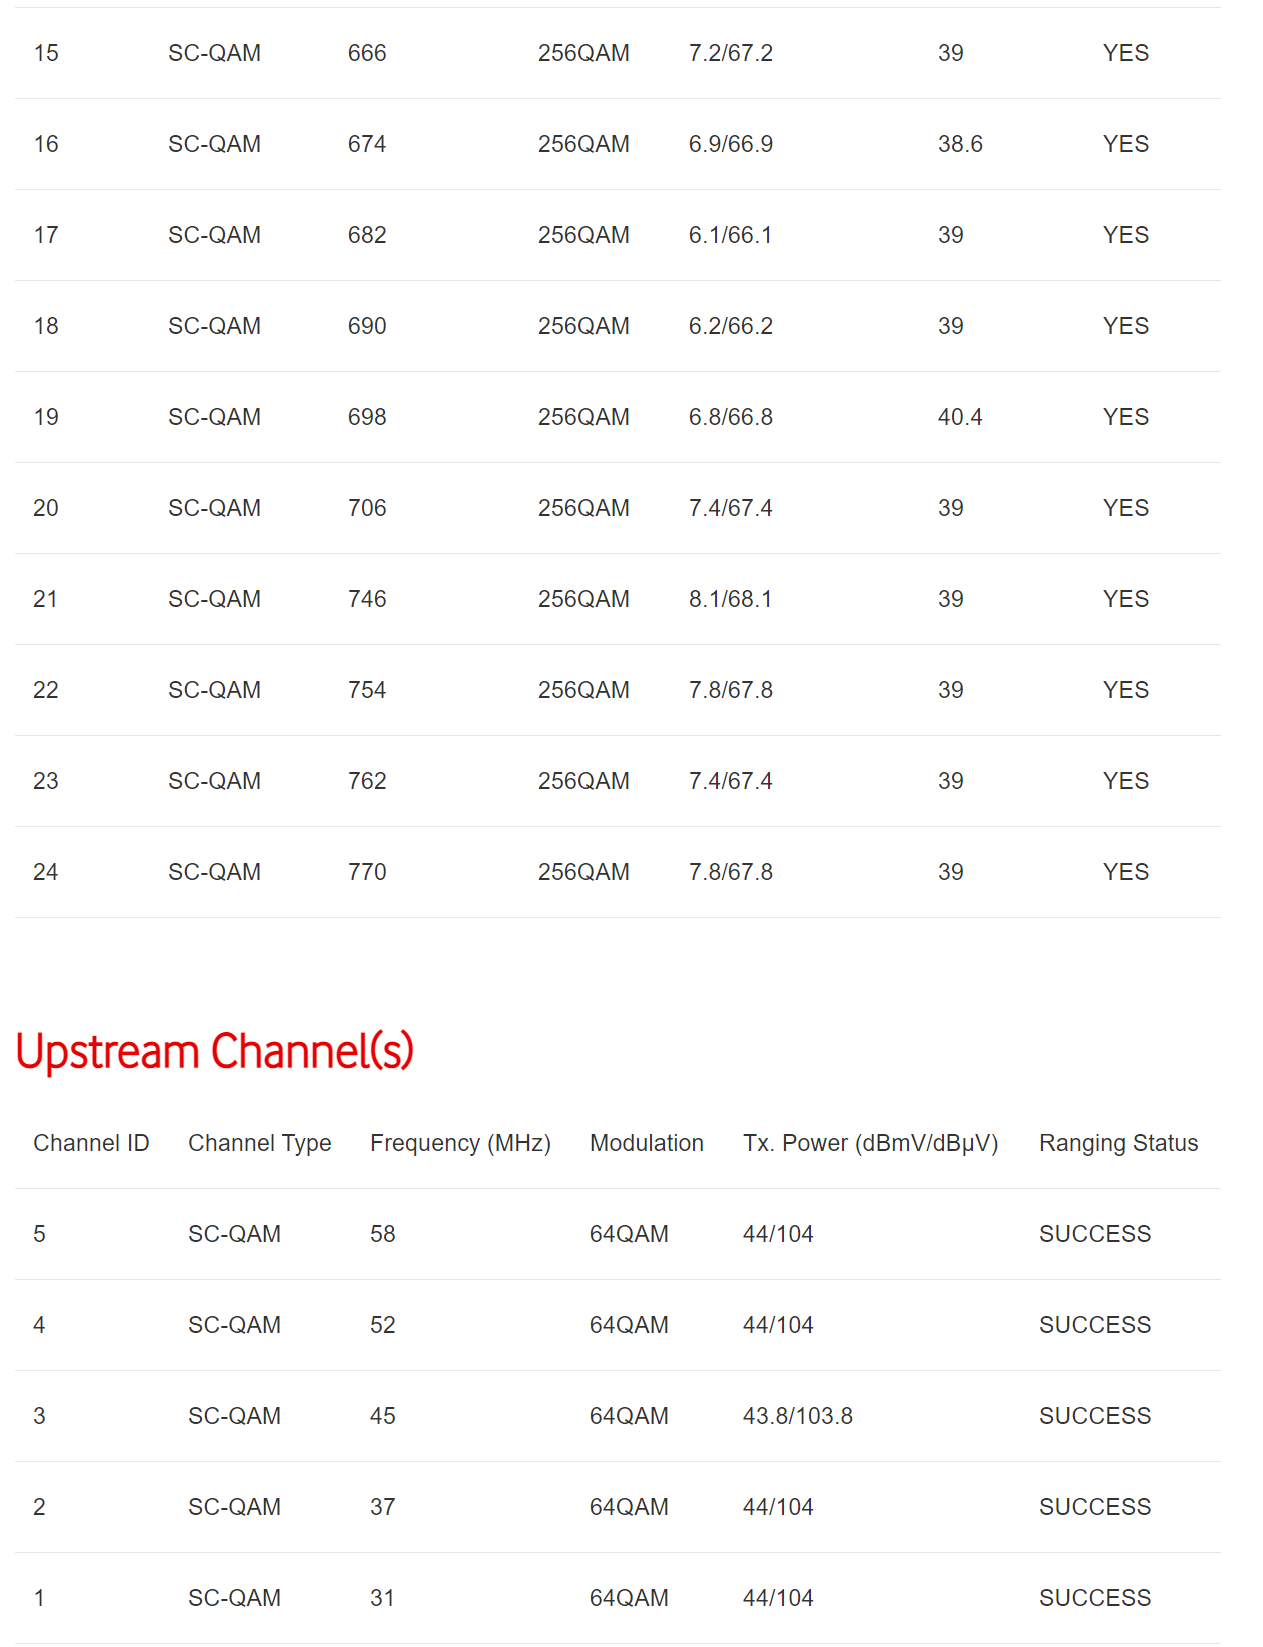Image resolution: width=1263 pixels, height=1647 pixels.
Task: Click 64QAM modulation for upstream channel 2
Action: tap(629, 1507)
